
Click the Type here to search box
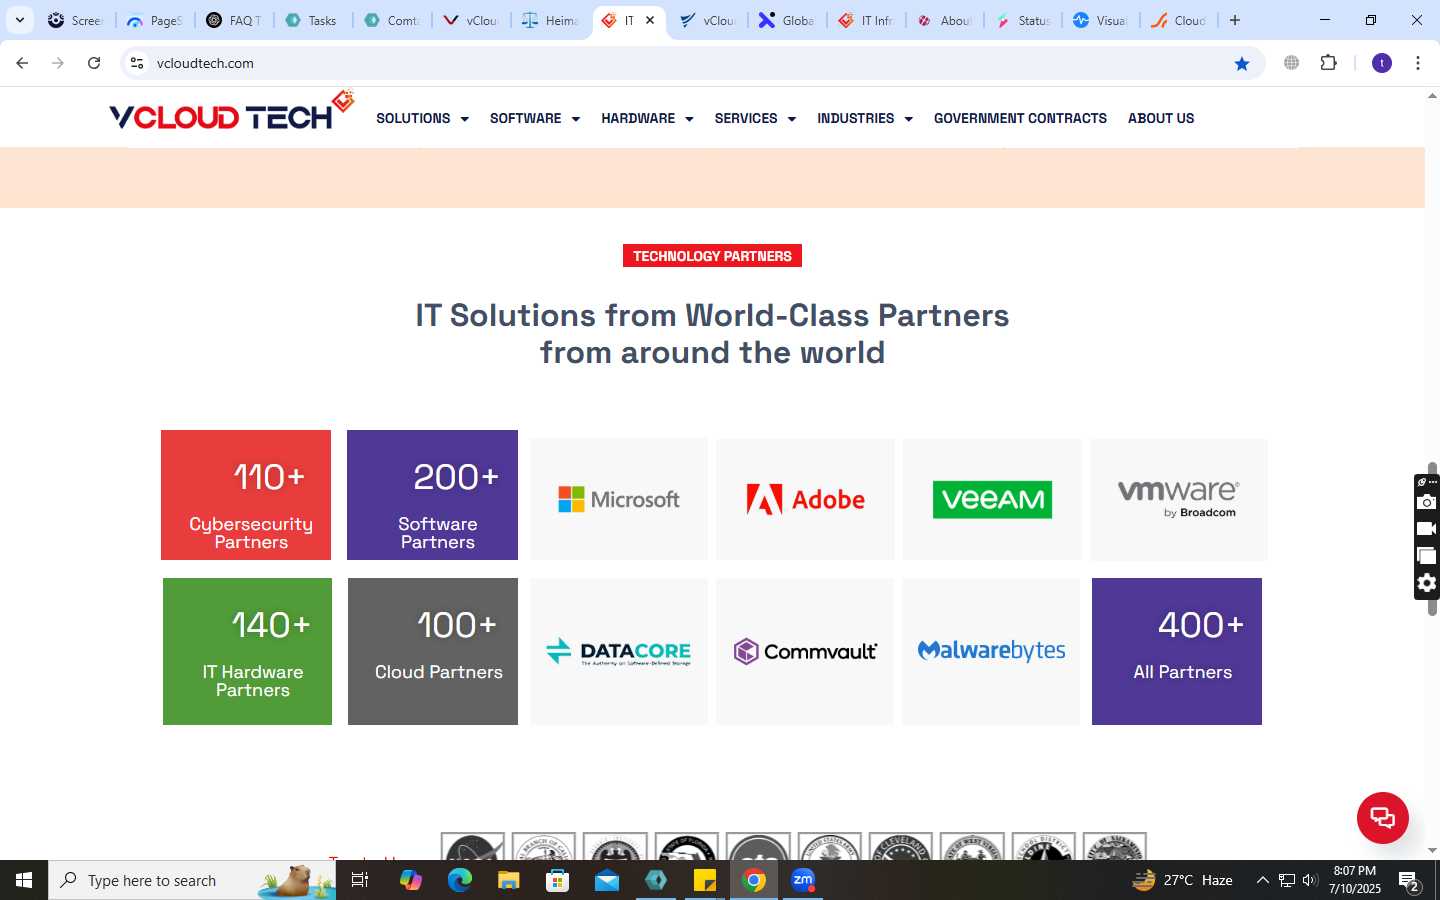coord(192,880)
